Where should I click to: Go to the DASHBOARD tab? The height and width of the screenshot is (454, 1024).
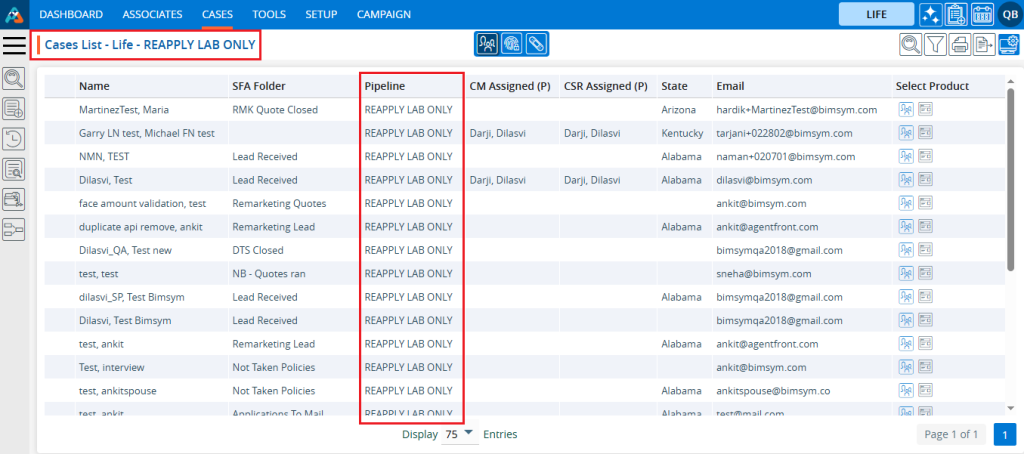[x=71, y=14]
